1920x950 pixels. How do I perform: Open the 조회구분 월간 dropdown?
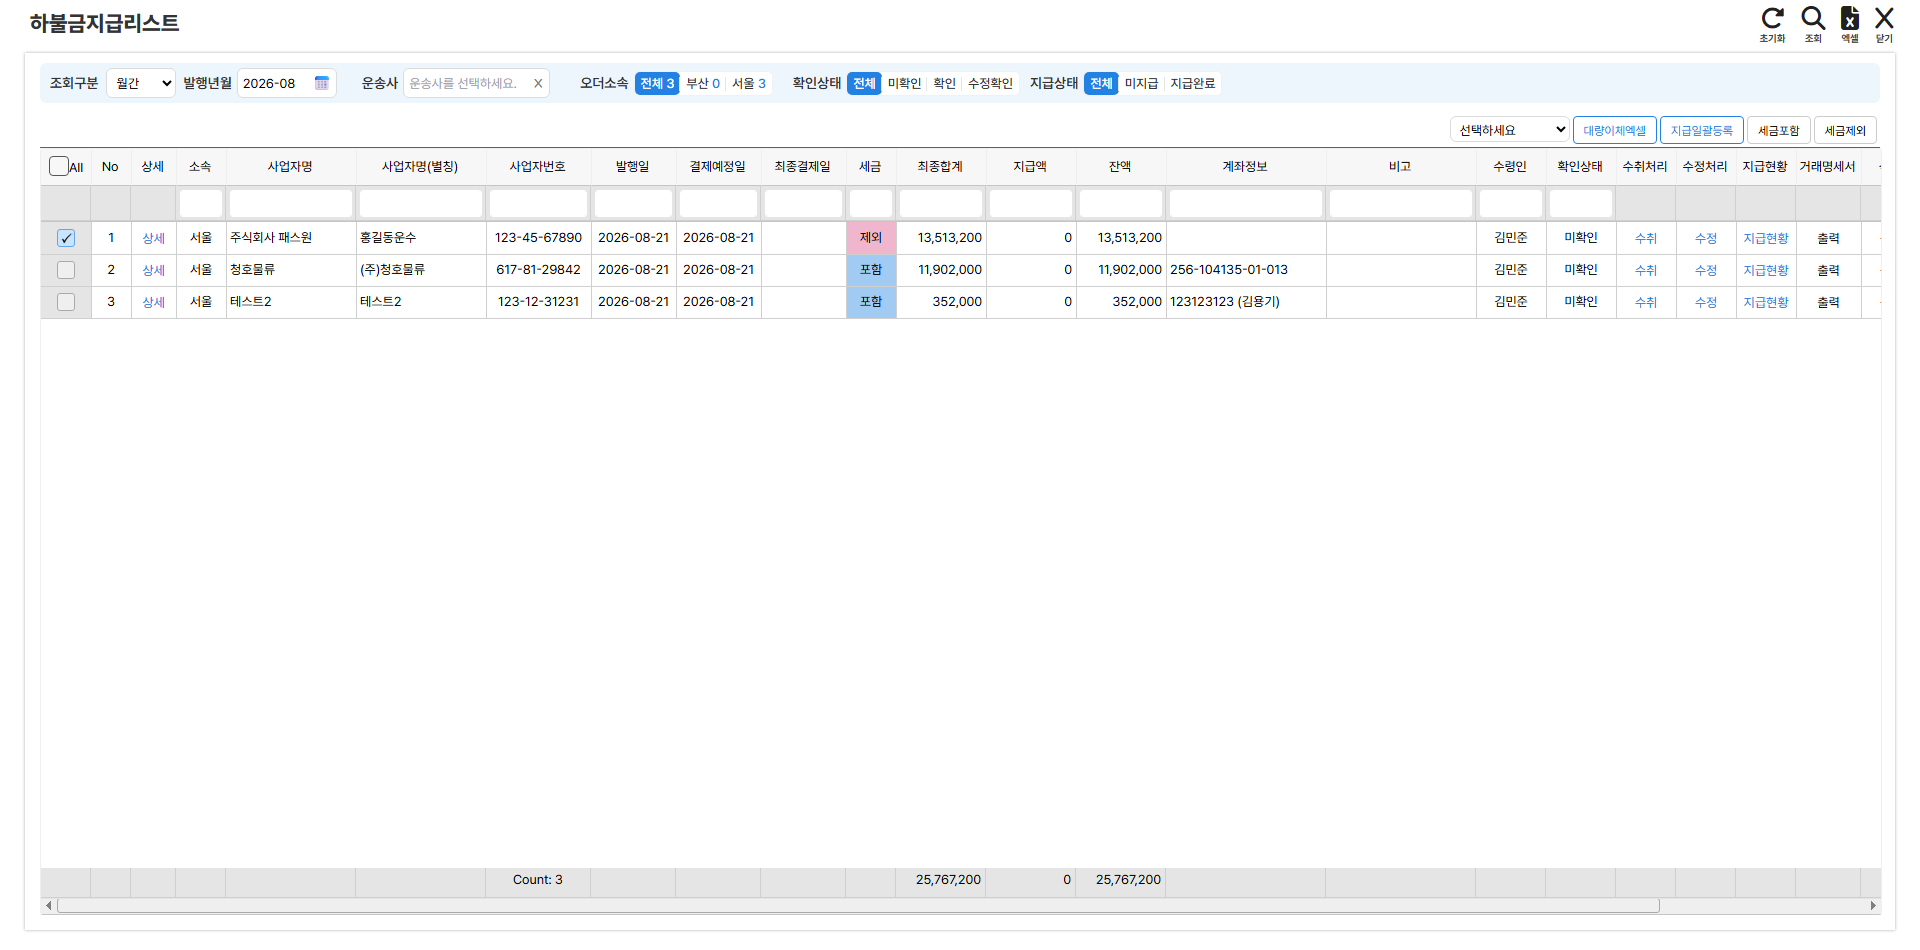141,83
